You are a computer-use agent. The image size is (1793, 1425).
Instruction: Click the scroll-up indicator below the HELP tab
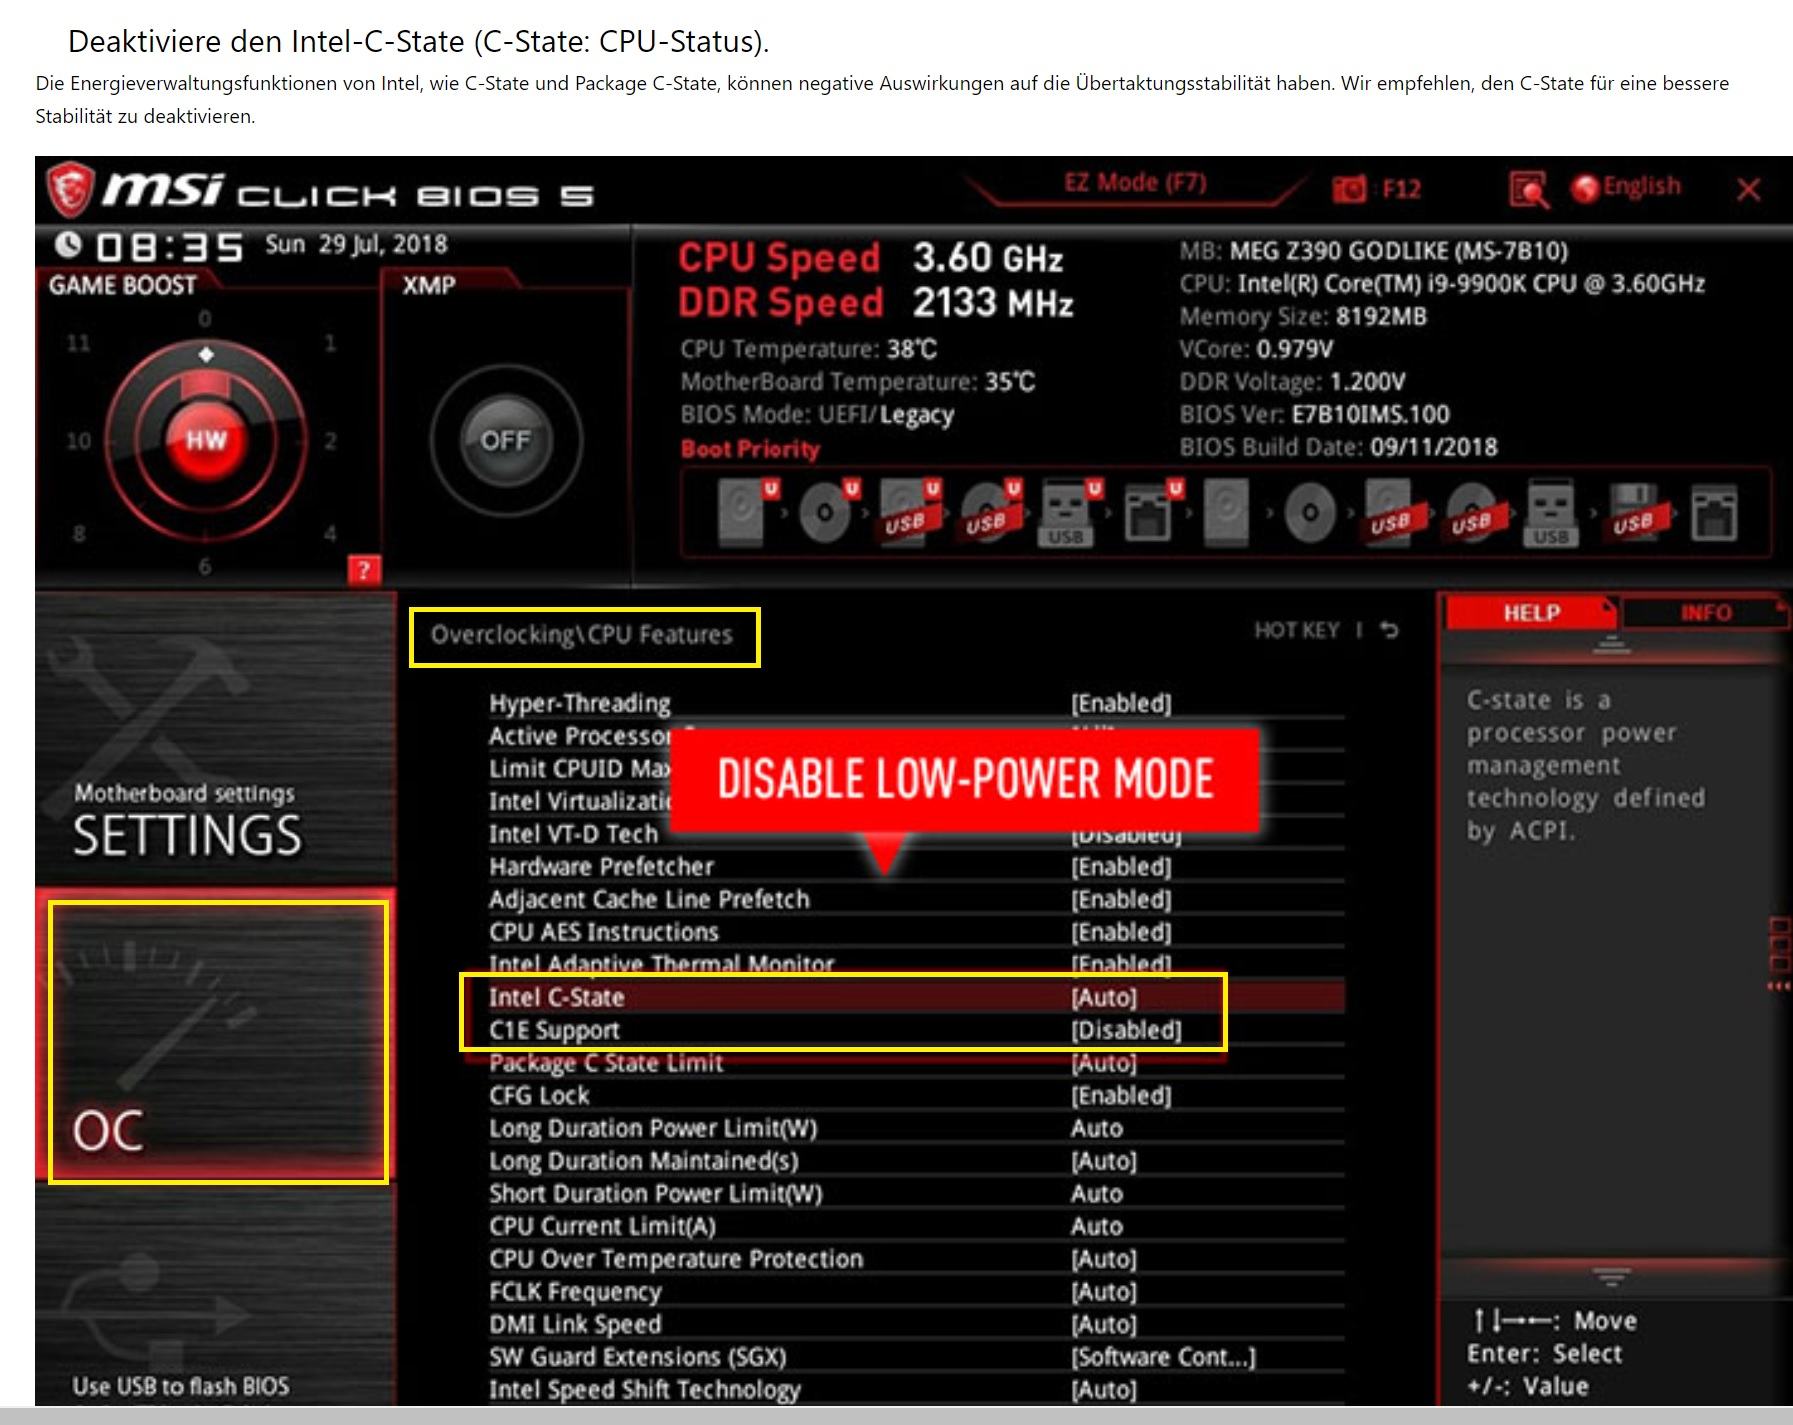point(1611,646)
